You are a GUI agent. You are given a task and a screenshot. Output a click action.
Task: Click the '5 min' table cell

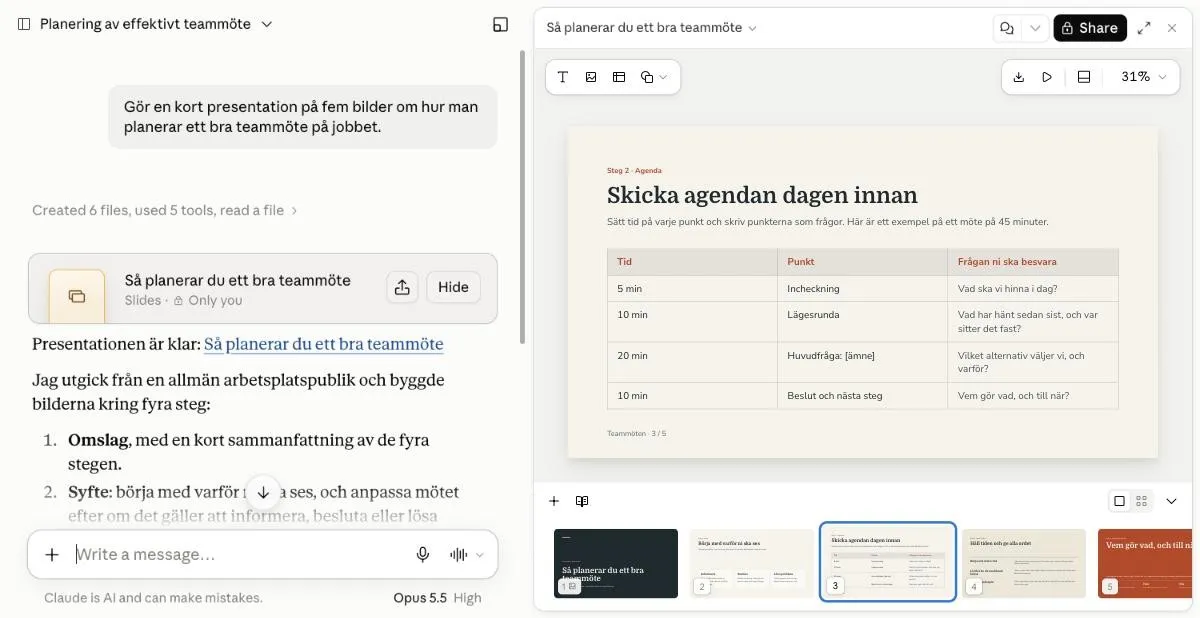[x=692, y=289]
